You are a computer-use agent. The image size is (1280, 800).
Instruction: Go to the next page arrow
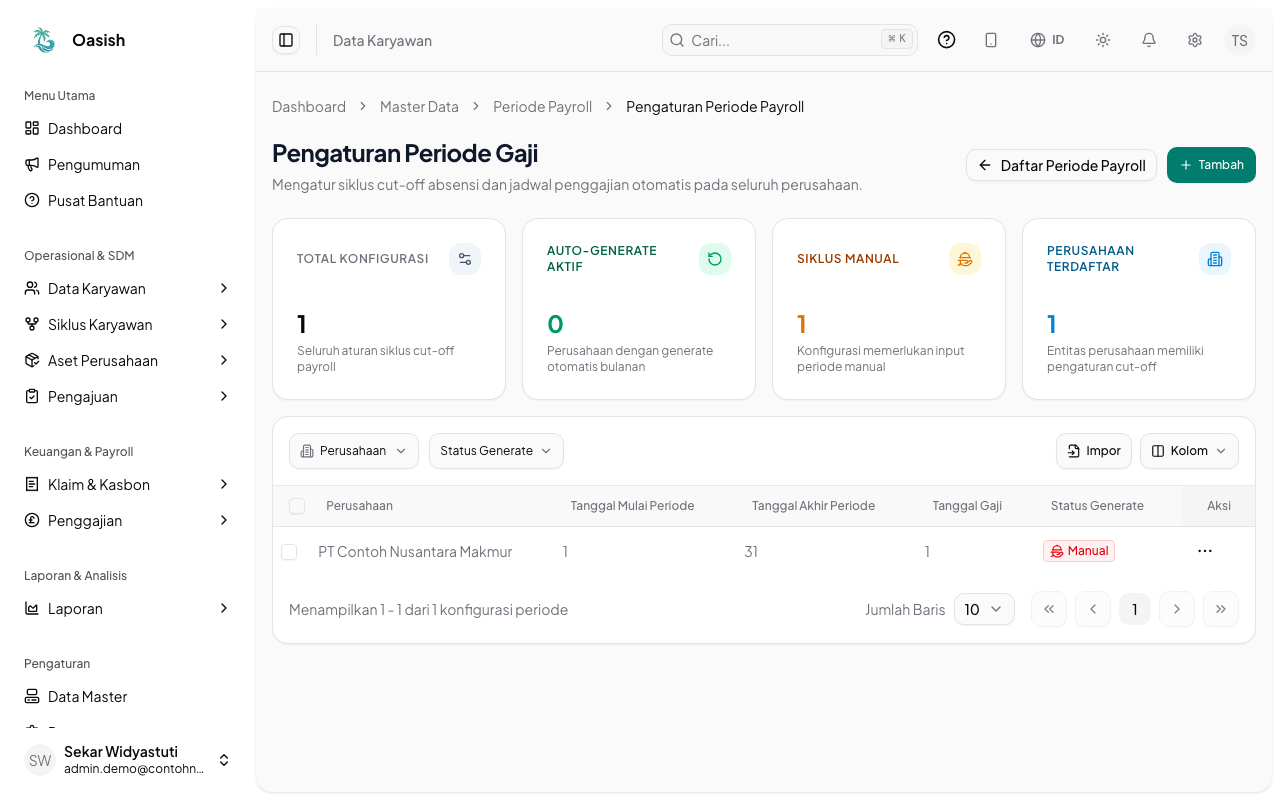1177,609
